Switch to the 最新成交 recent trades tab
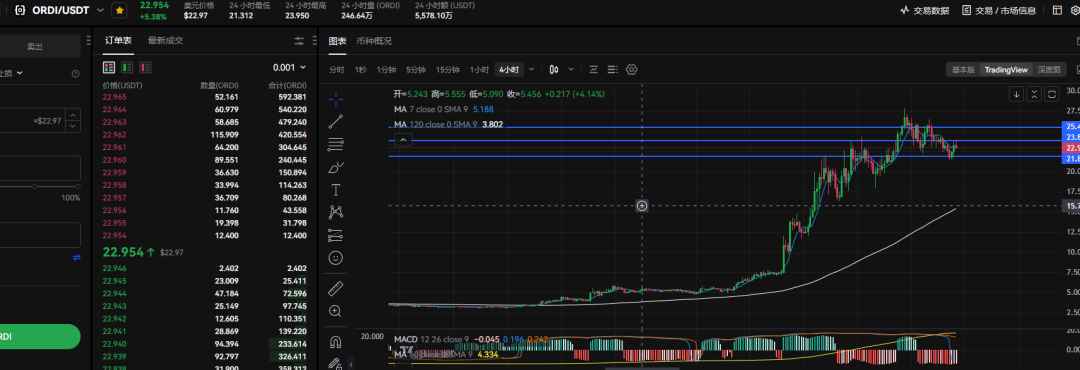This screenshot has height=370, width=1080. 165,41
